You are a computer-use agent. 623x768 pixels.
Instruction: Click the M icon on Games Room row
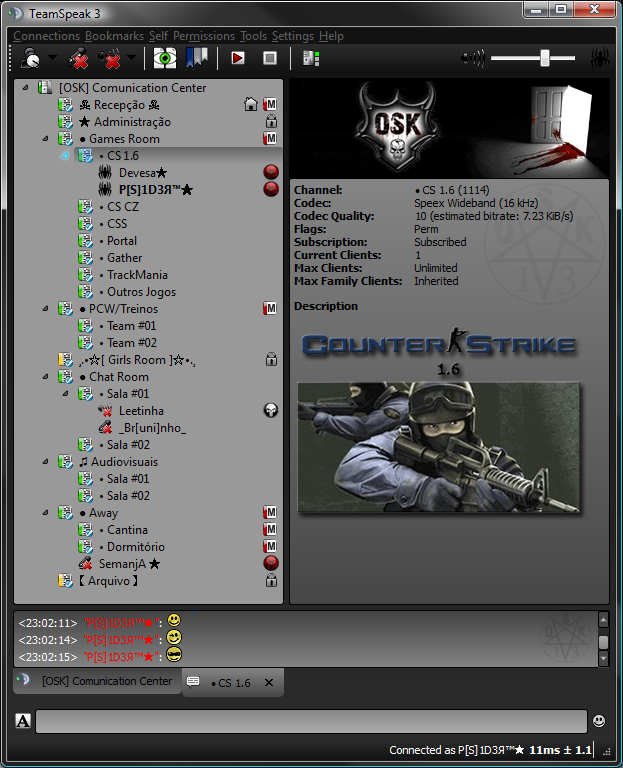[270, 138]
